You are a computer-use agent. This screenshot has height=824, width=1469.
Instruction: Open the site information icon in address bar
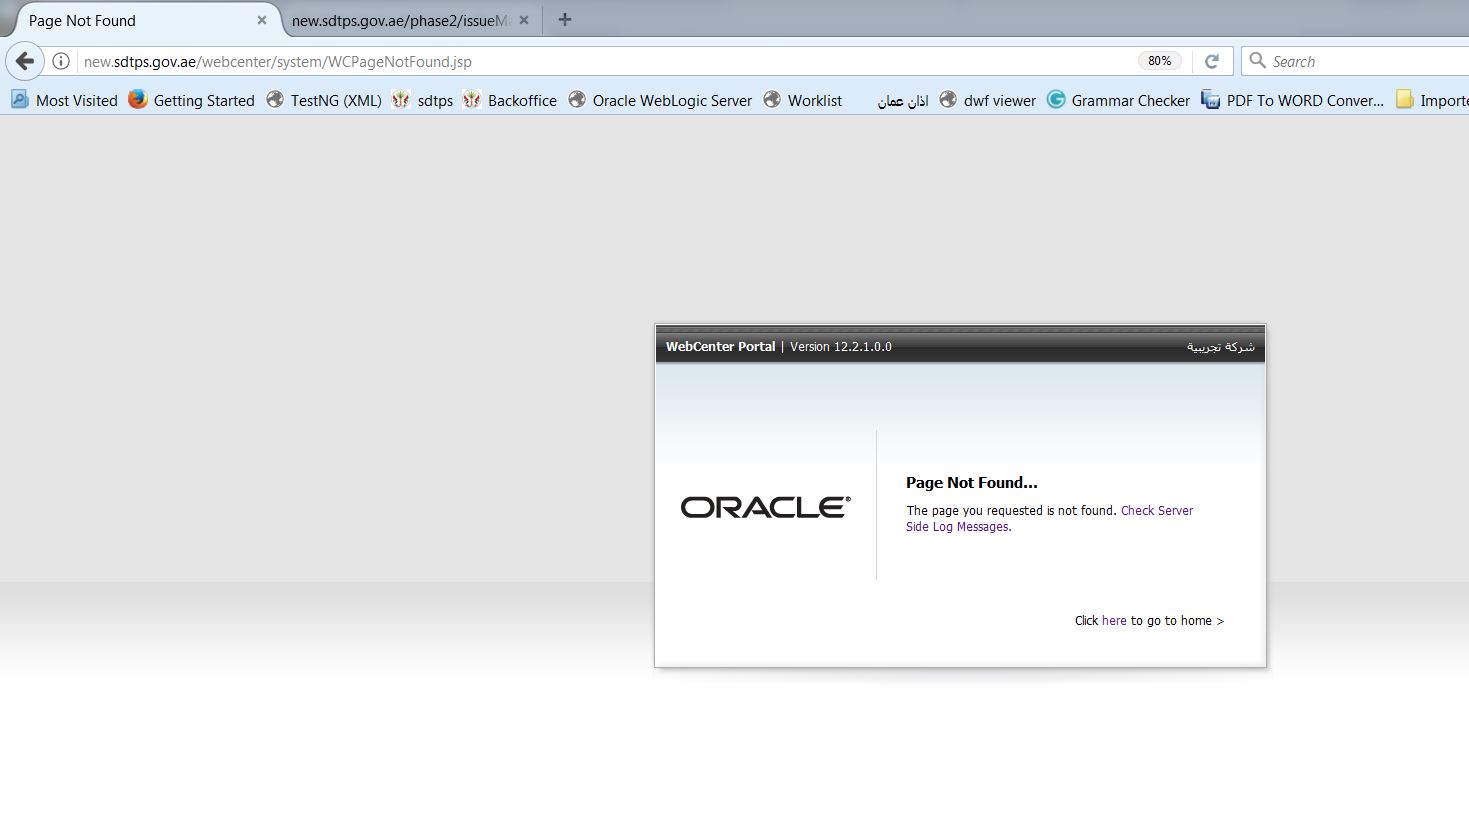pyautogui.click(x=61, y=61)
